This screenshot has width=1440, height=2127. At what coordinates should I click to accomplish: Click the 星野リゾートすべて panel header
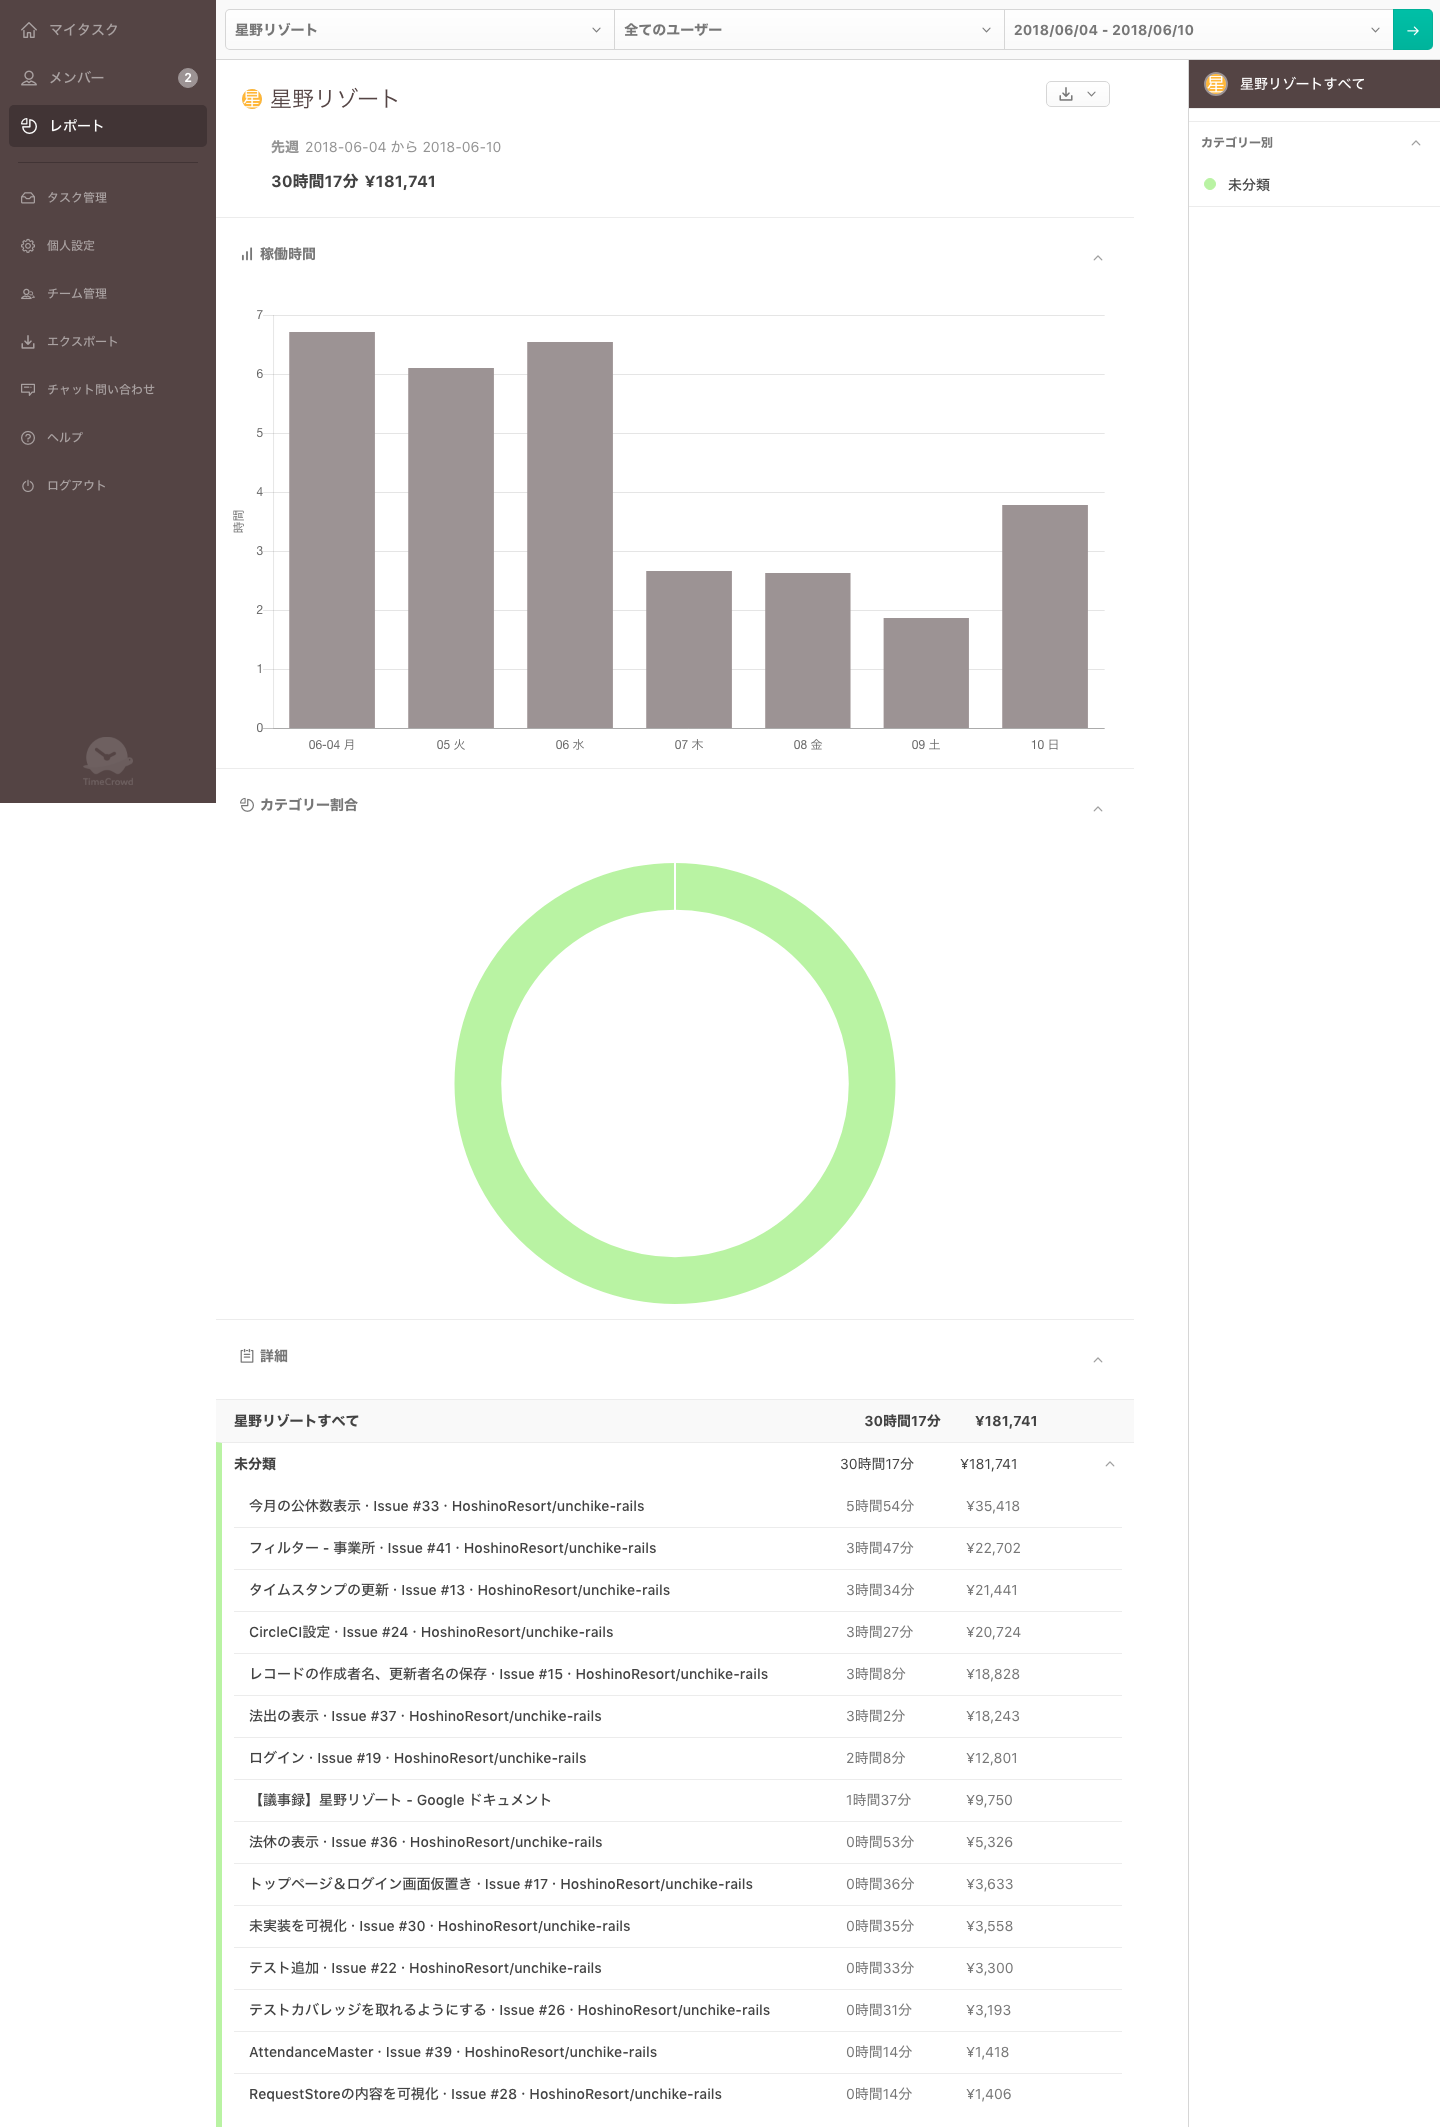(x=1314, y=84)
